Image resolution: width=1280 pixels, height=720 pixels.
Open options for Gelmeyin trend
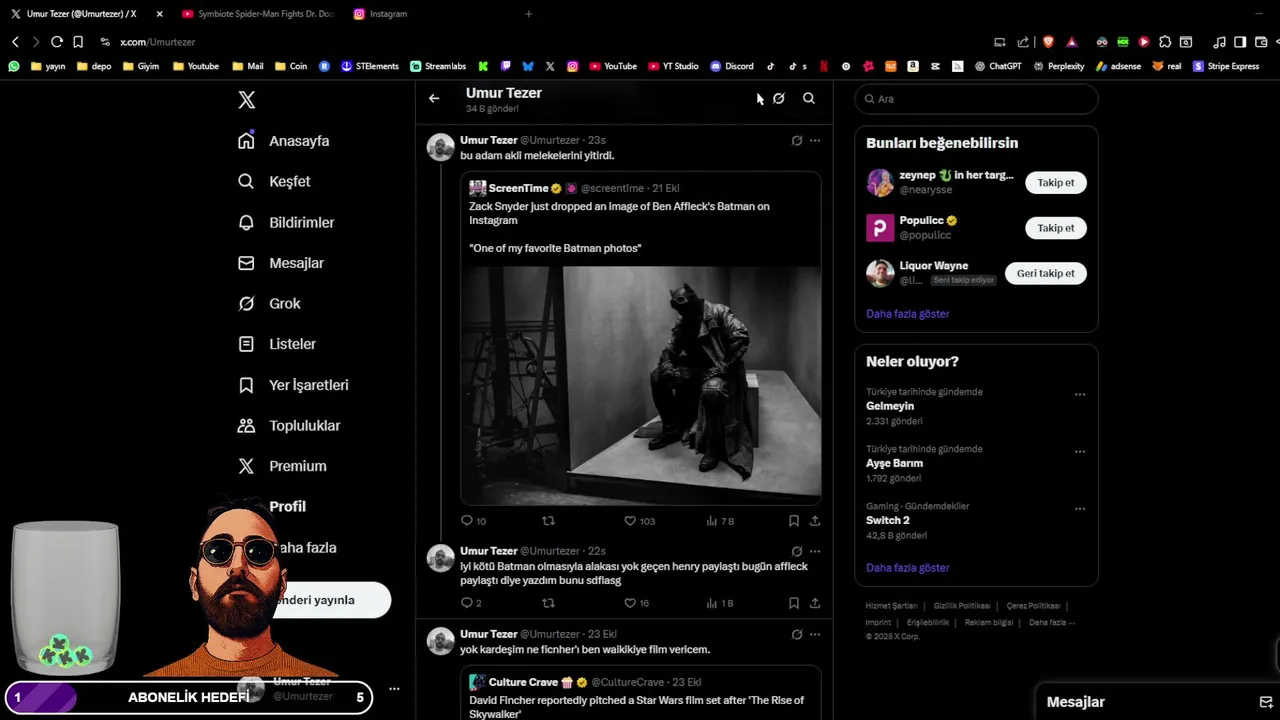[1080, 395]
